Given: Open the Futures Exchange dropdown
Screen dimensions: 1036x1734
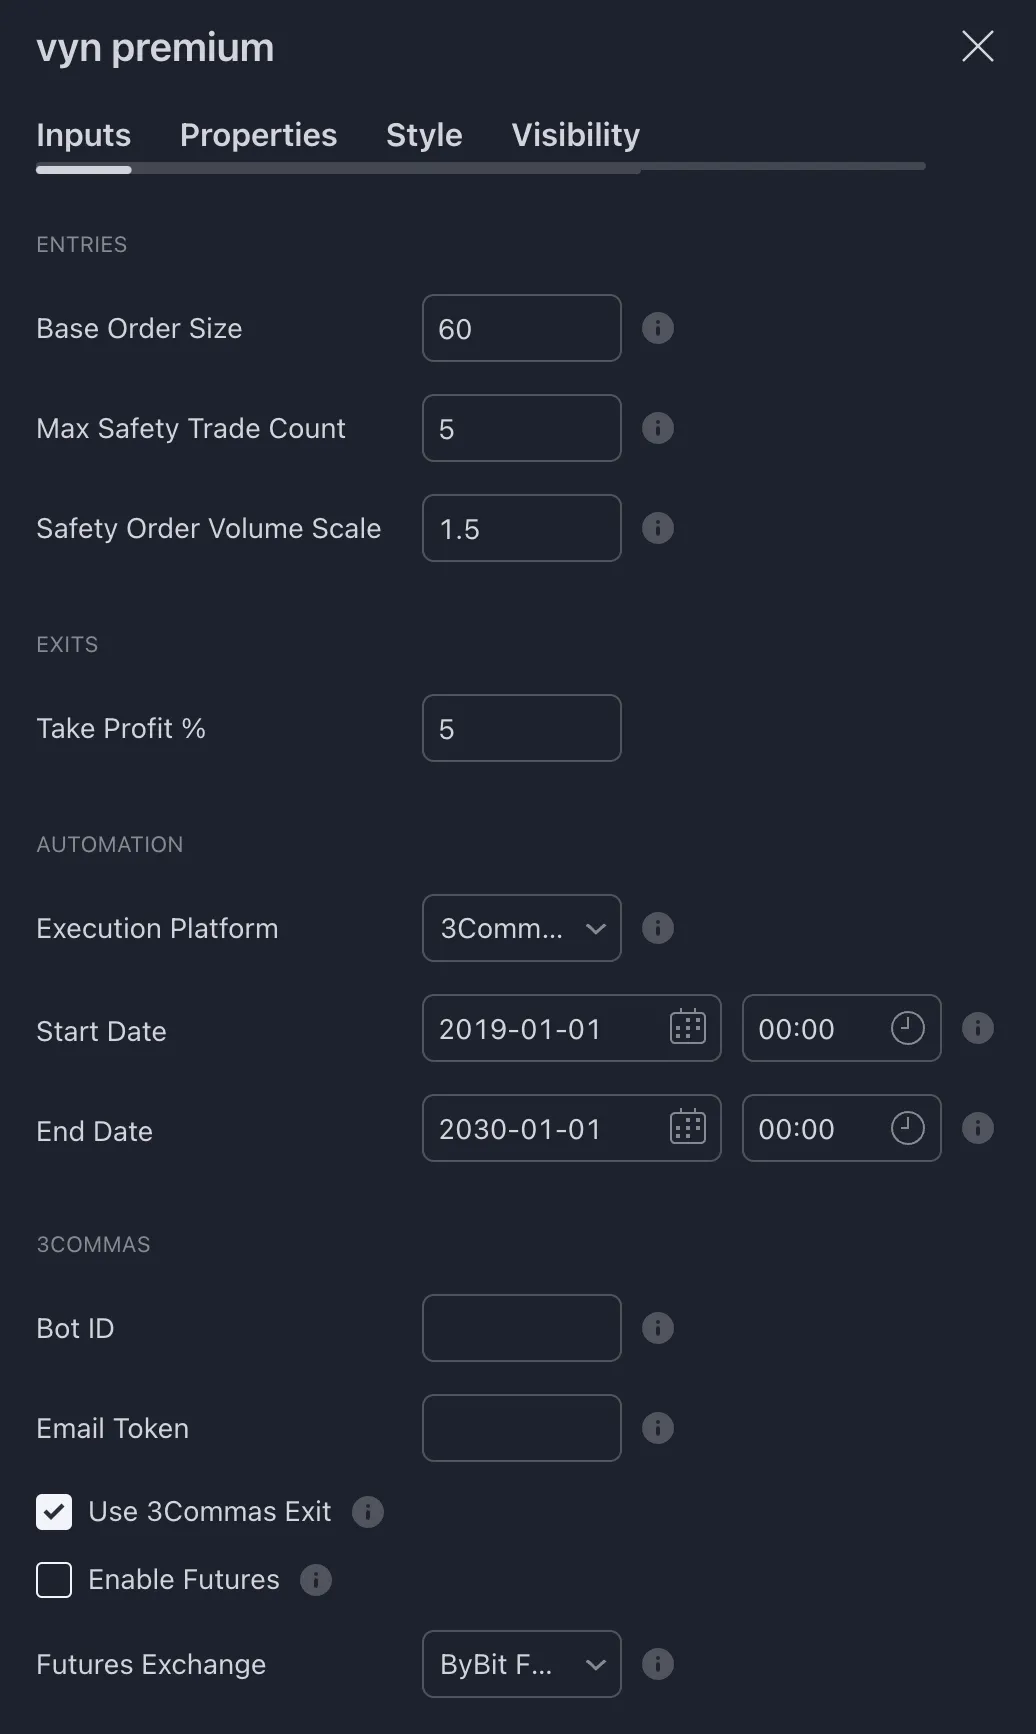Looking at the screenshot, I should 521,1664.
